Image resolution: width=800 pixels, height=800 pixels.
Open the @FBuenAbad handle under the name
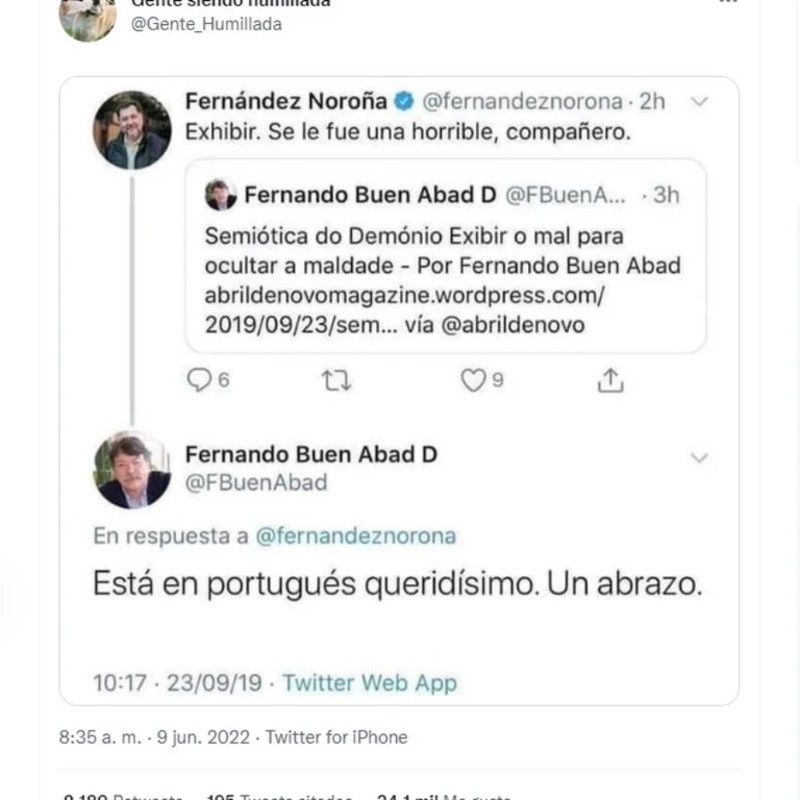pyautogui.click(x=257, y=483)
